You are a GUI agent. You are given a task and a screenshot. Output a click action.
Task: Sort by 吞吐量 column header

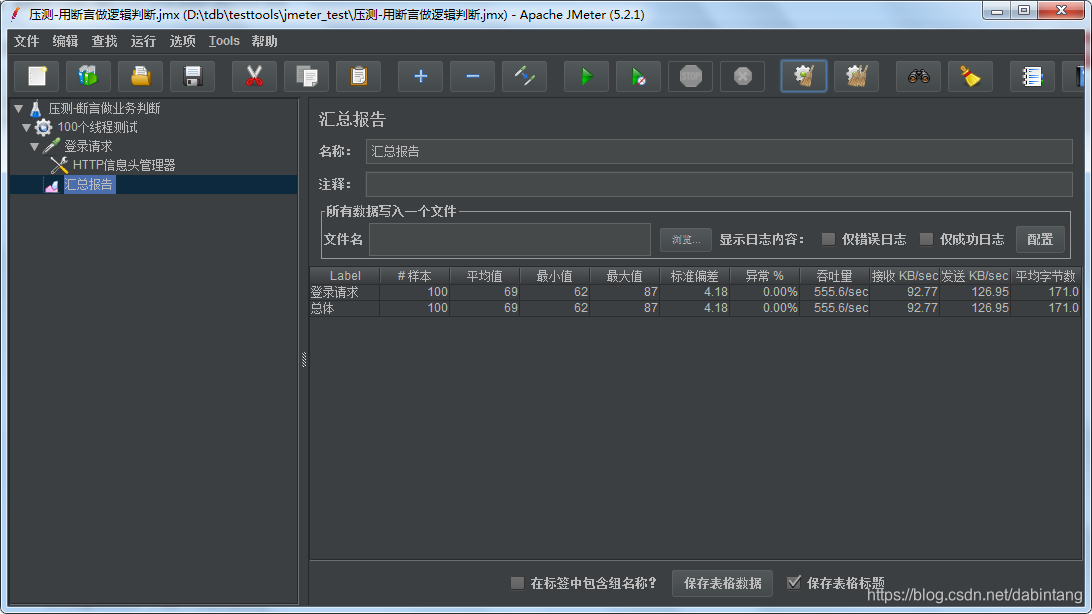[834, 276]
